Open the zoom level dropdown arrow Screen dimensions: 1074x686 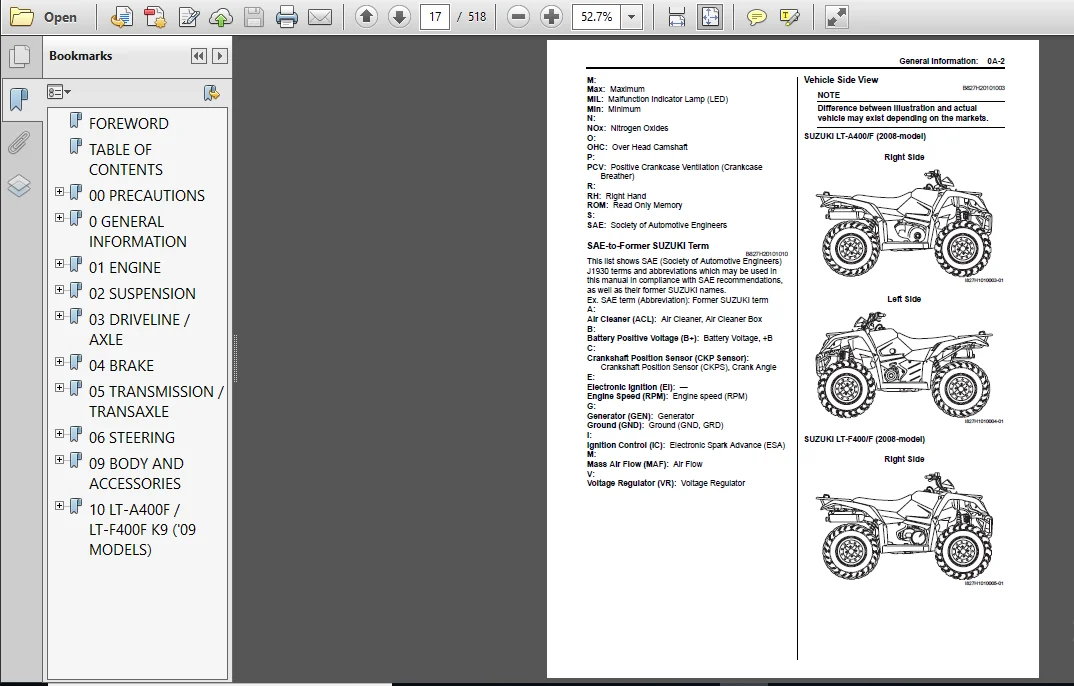(x=632, y=16)
